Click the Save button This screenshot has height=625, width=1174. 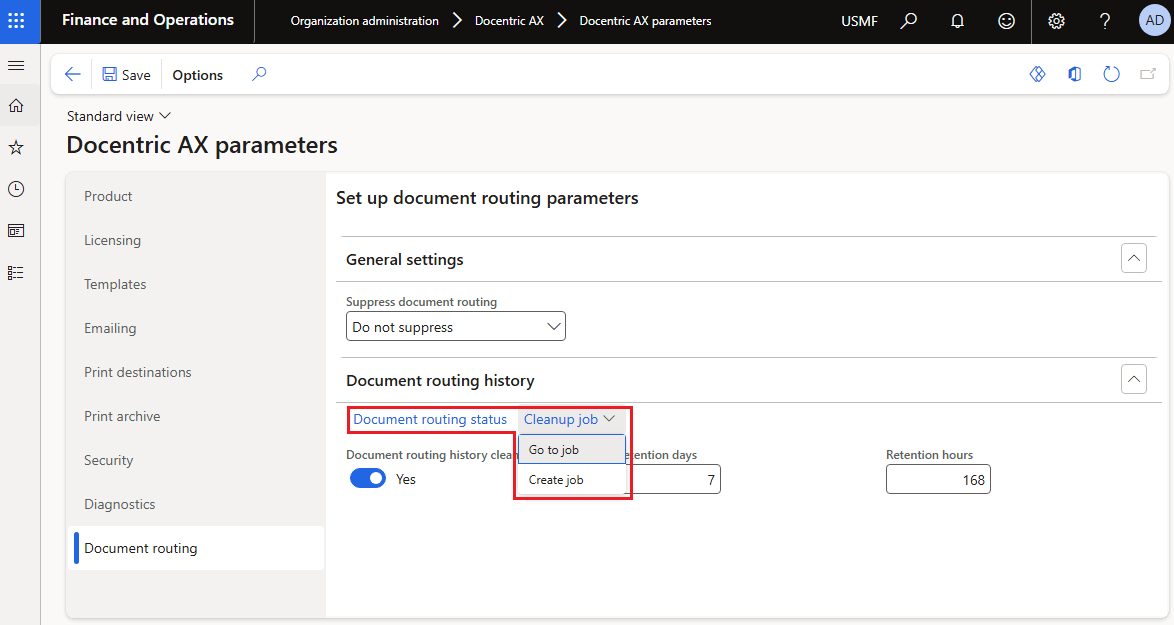(x=126, y=75)
